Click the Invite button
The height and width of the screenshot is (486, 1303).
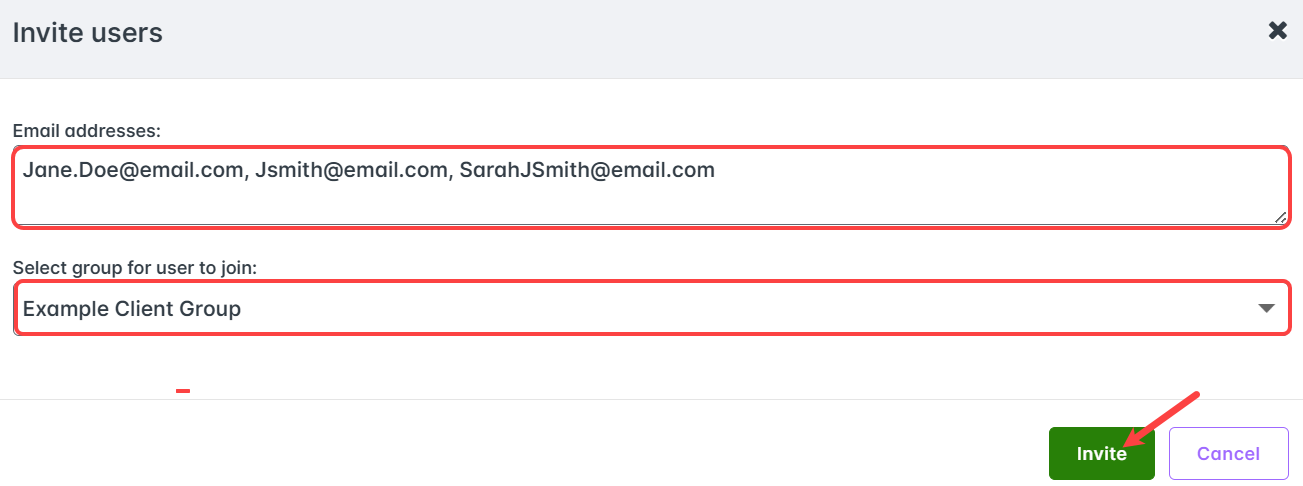tap(1101, 454)
